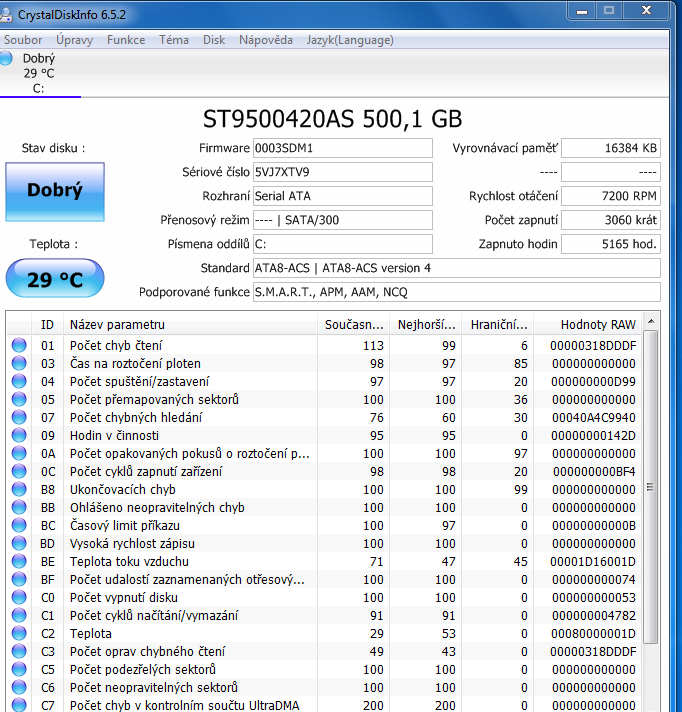682x712 pixels.
Task: Click status circle of Počet spuštění/zastavení row
Action: (19, 381)
